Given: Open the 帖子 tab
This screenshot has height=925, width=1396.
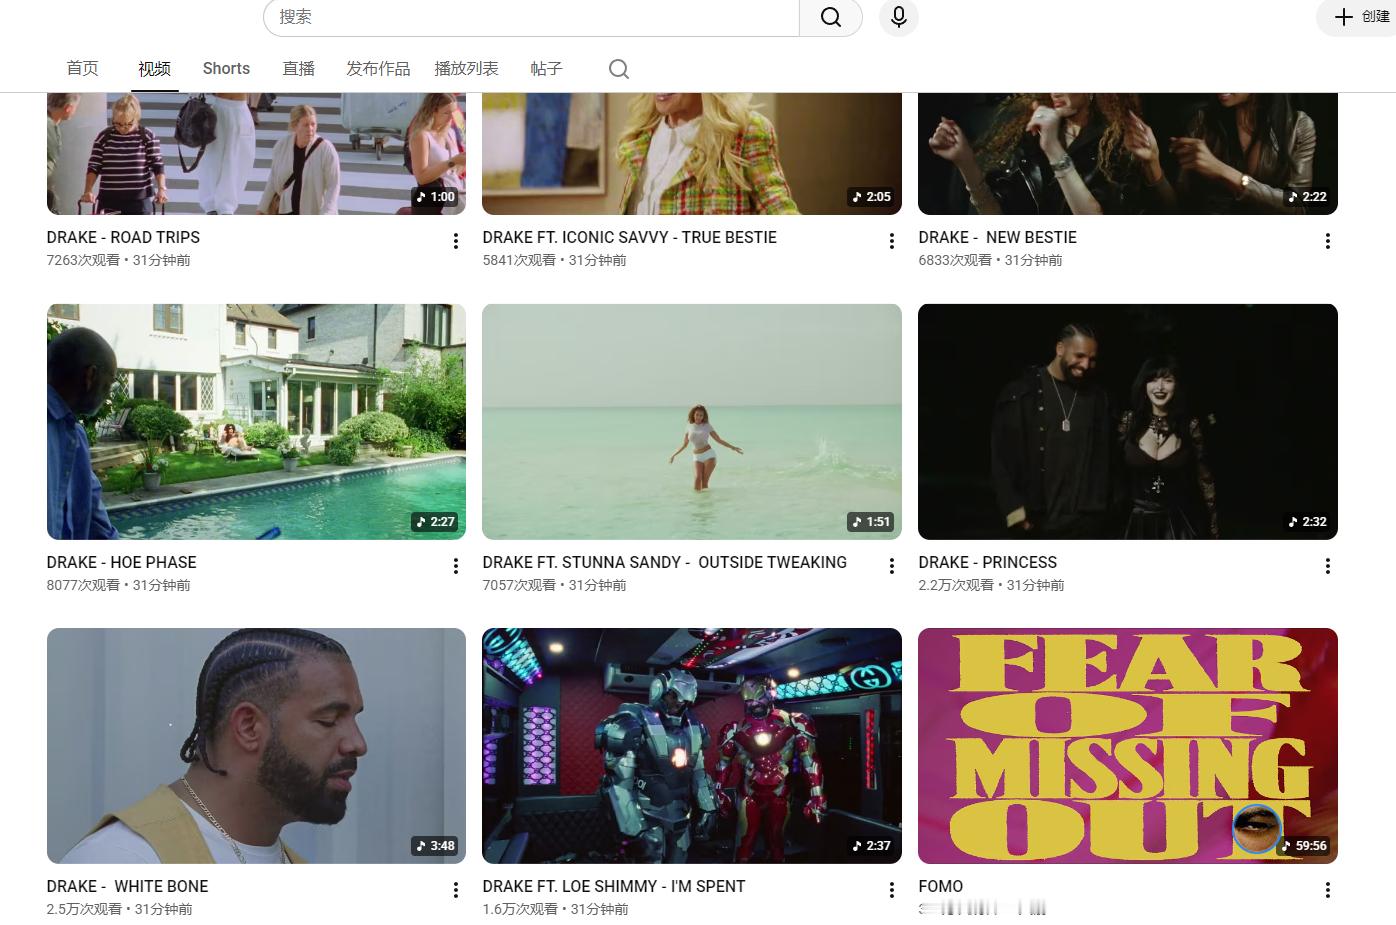Looking at the screenshot, I should click(546, 68).
